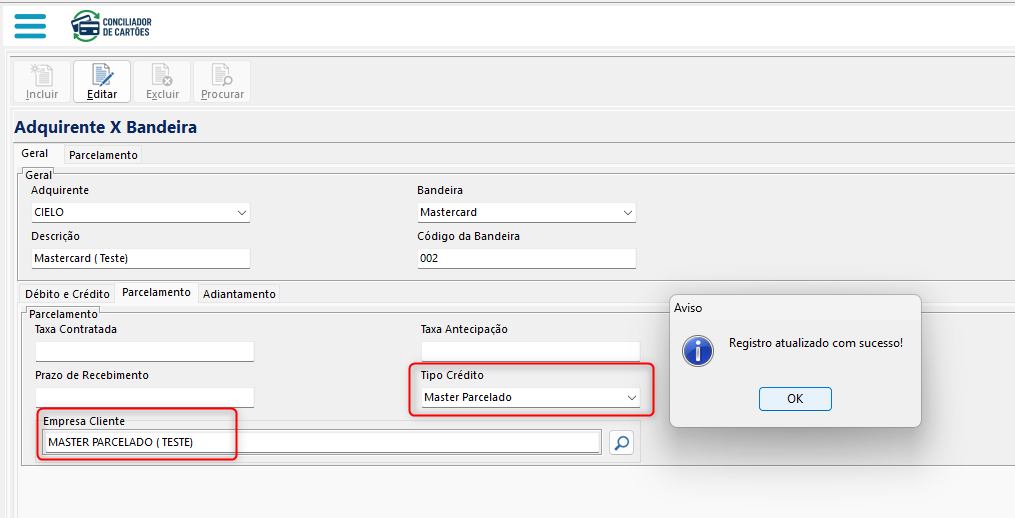This screenshot has width=1015, height=518.
Task: Click the blue info icon in Aviso dialog
Action: (696, 350)
